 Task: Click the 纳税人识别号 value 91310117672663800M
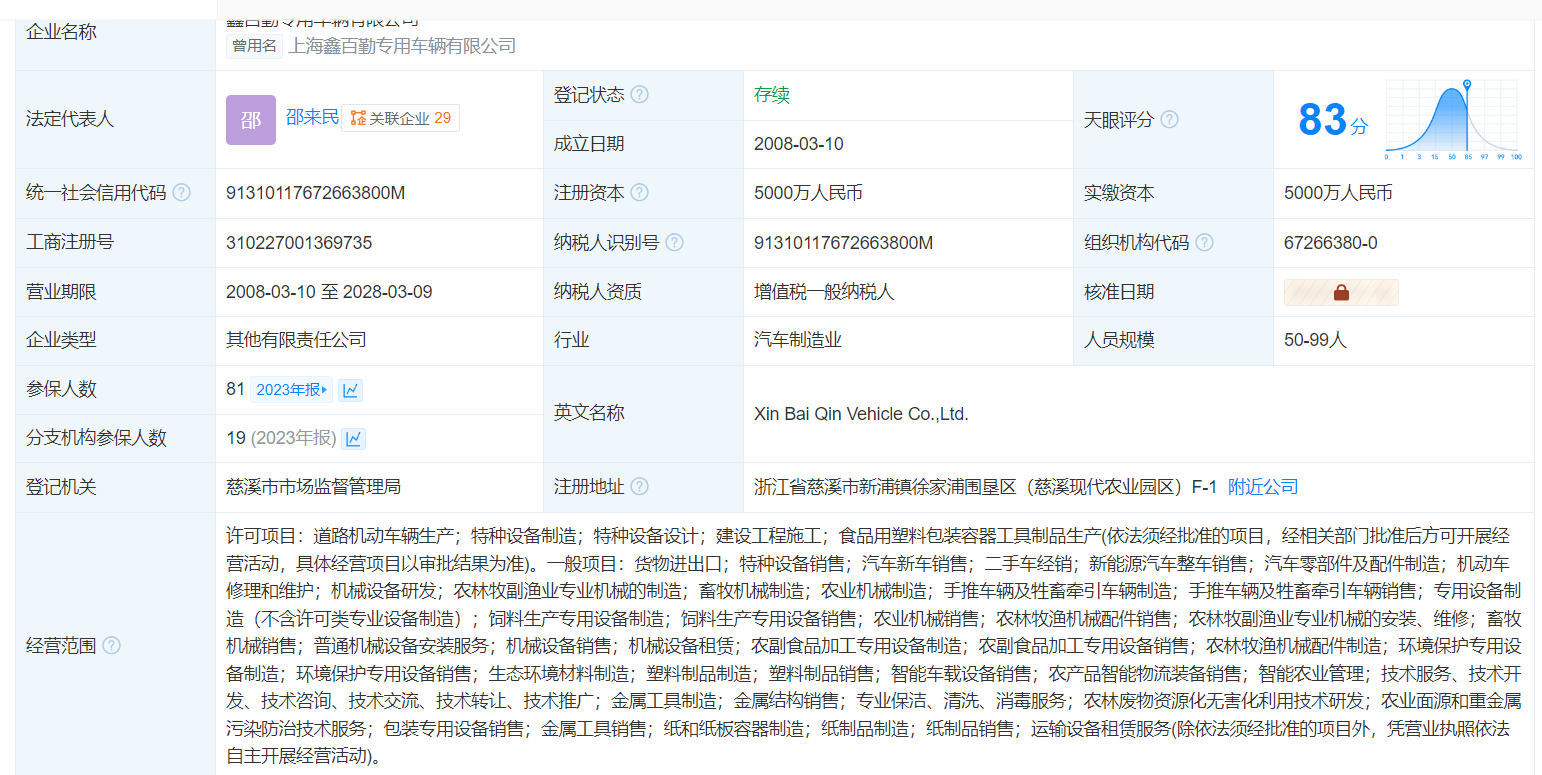coord(844,242)
